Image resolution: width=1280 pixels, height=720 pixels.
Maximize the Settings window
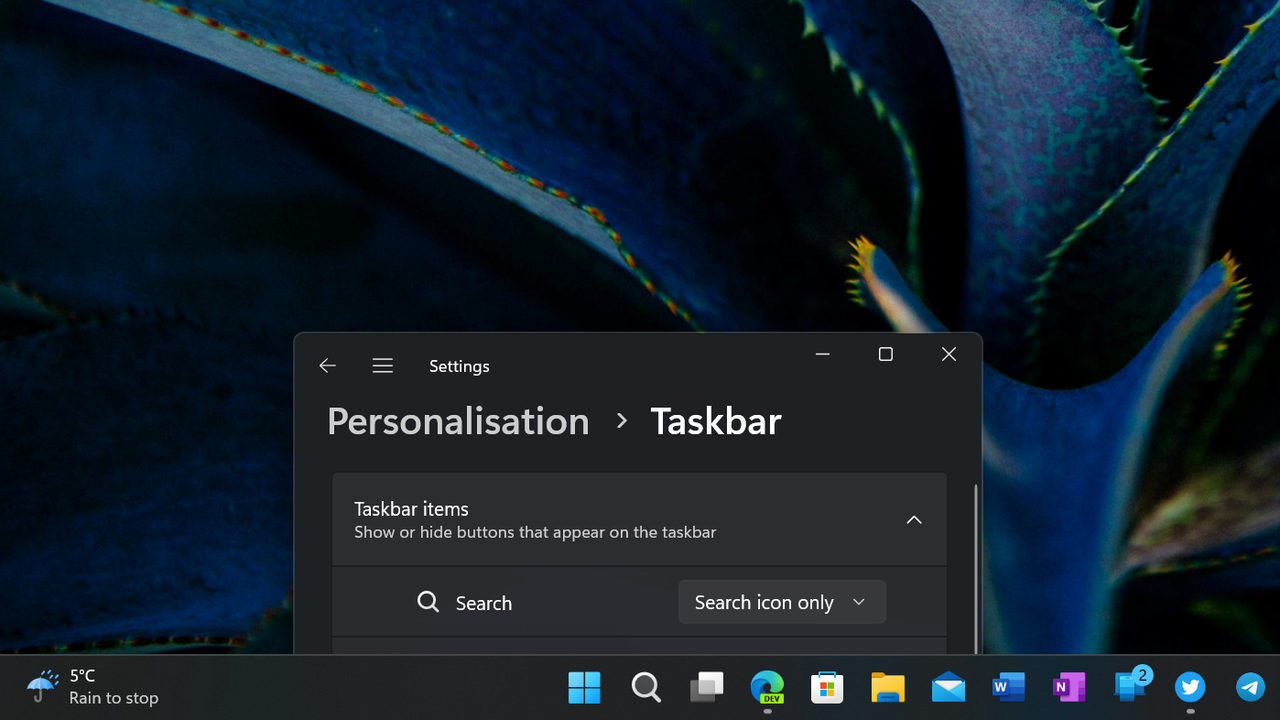pyautogui.click(x=885, y=354)
